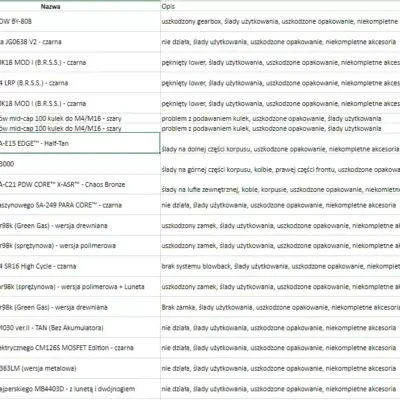
Task: Click the SA-249 PARA CORE - czarna cell
Action: tap(80, 205)
